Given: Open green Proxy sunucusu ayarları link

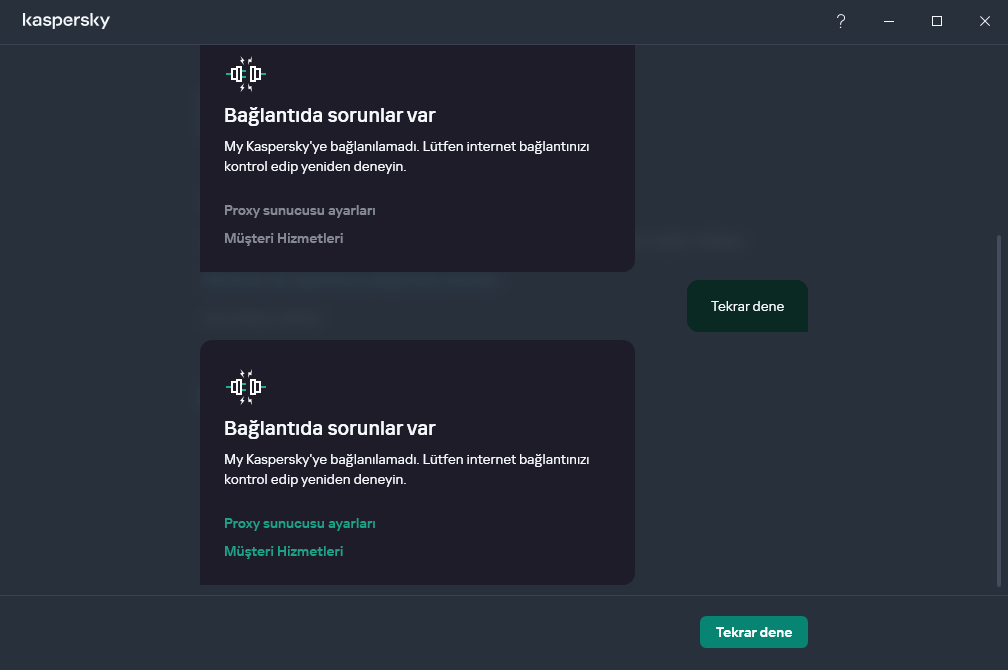Looking at the screenshot, I should pyautogui.click(x=300, y=523).
